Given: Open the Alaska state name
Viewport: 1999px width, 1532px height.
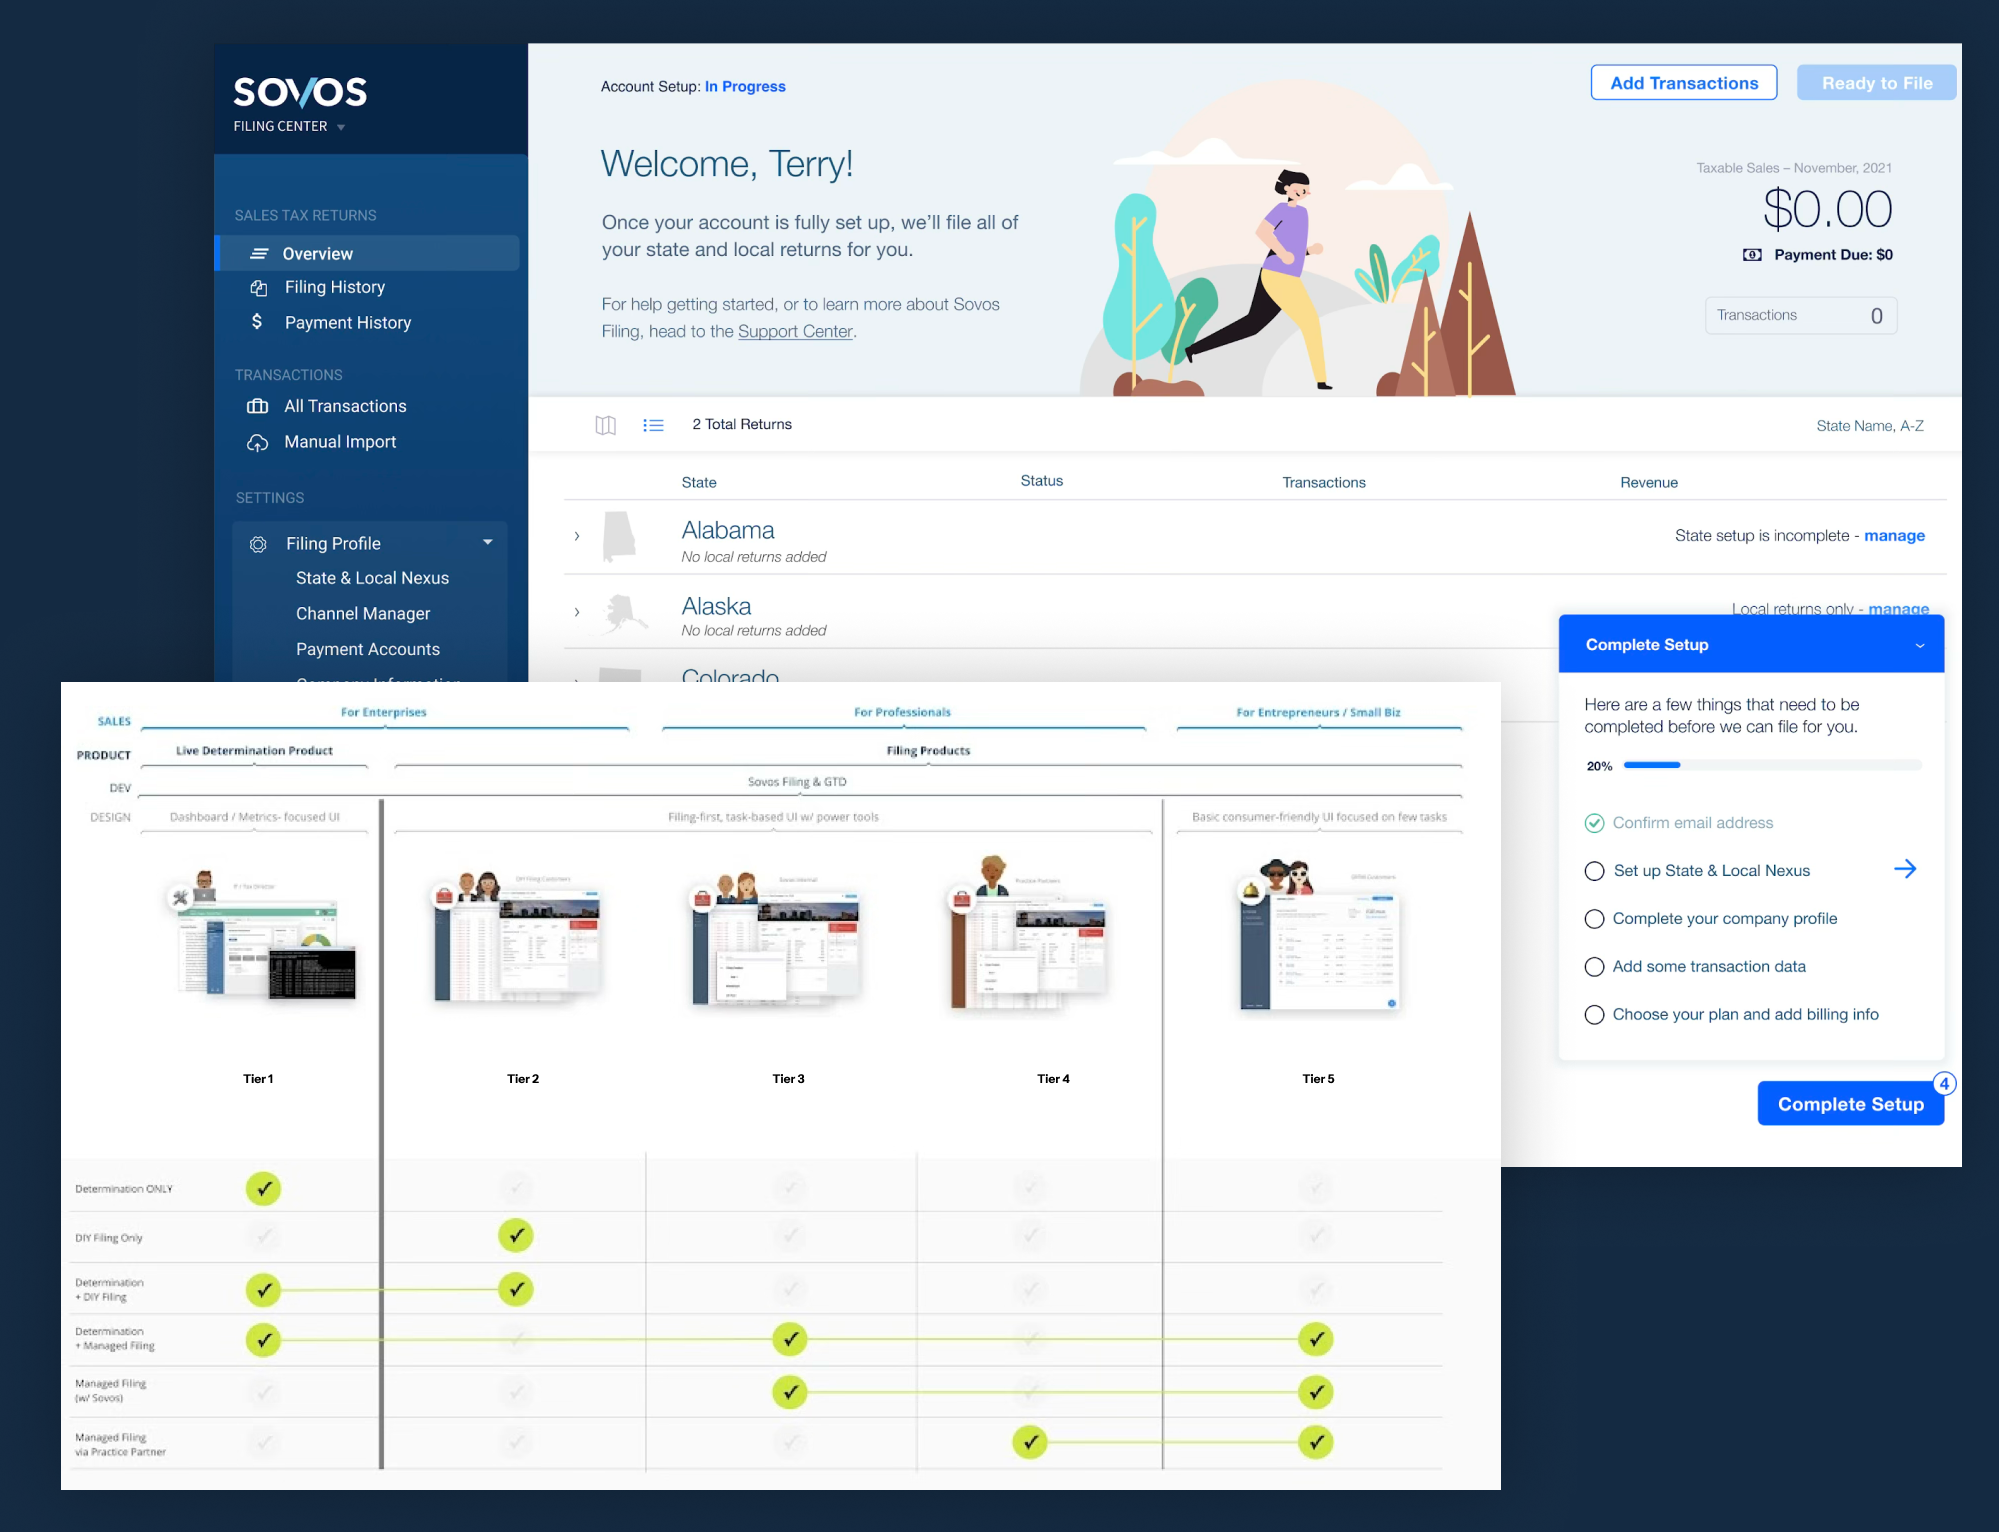Looking at the screenshot, I should [716, 606].
